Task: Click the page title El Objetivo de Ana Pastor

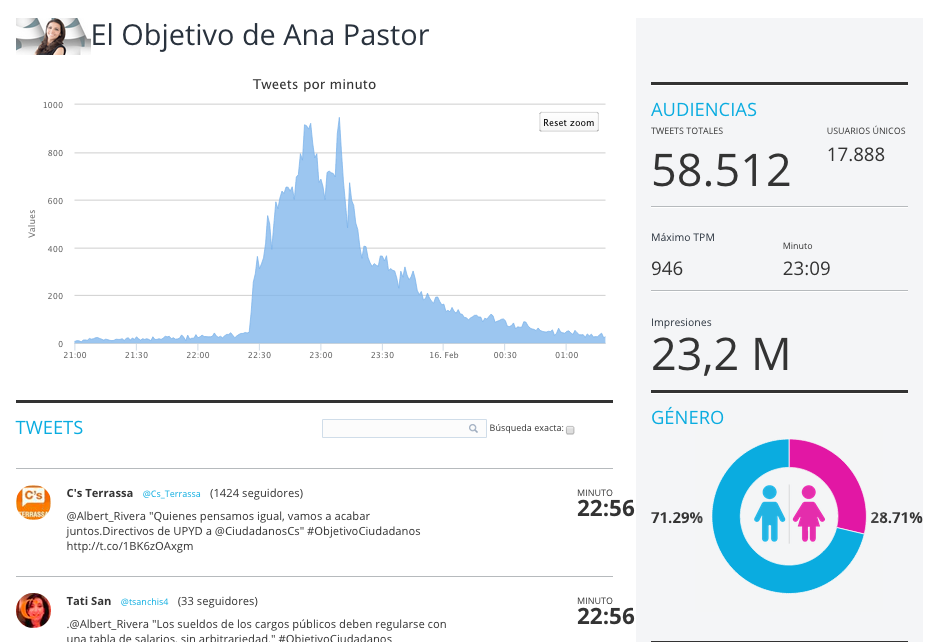Action: (x=260, y=35)
